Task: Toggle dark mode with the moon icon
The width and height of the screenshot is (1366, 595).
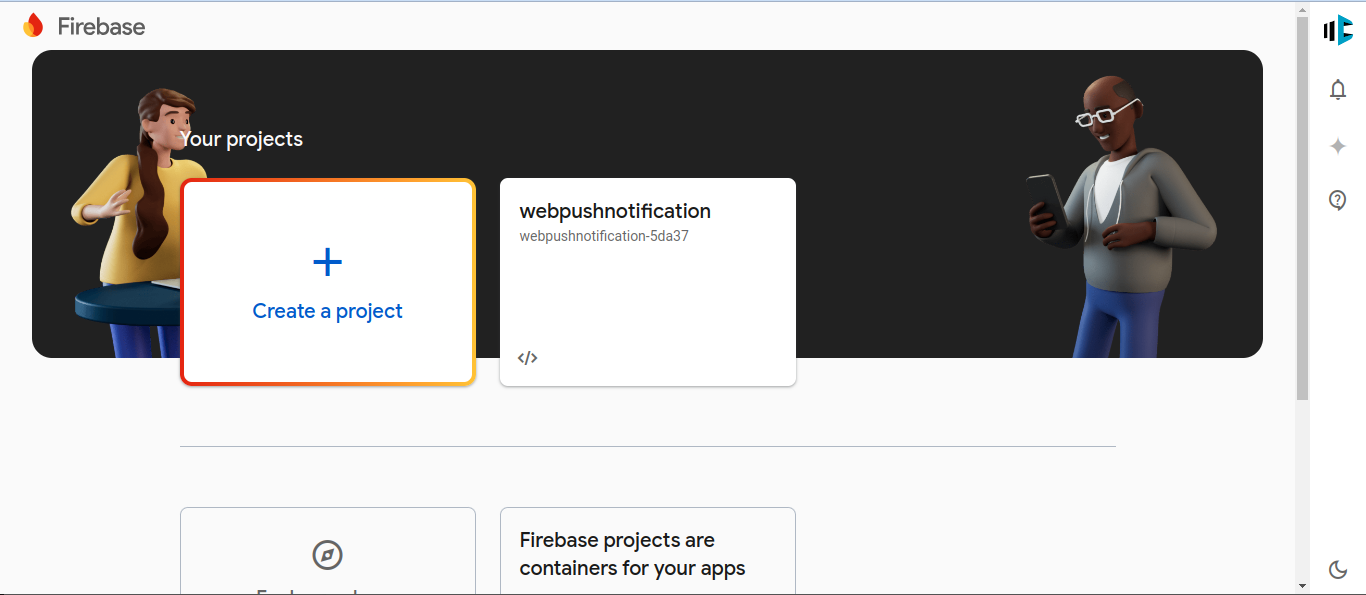Action: click(1338, 570)
